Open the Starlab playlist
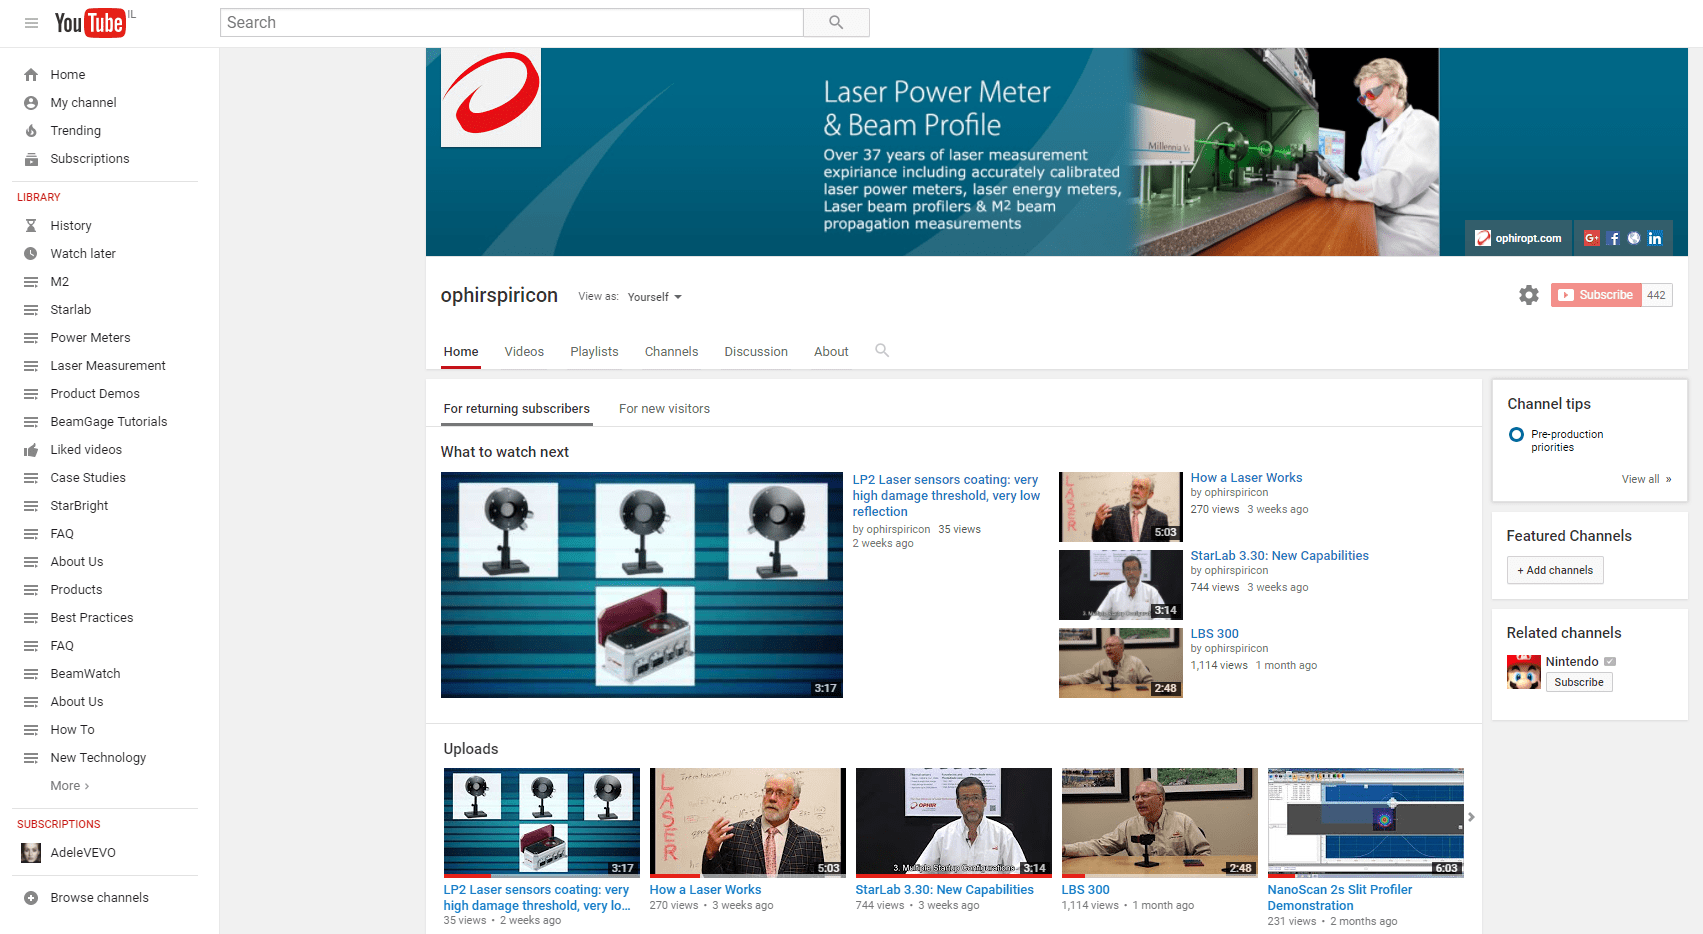The height and width of the screenshot is (934, 1703). (x=70, y=310)
